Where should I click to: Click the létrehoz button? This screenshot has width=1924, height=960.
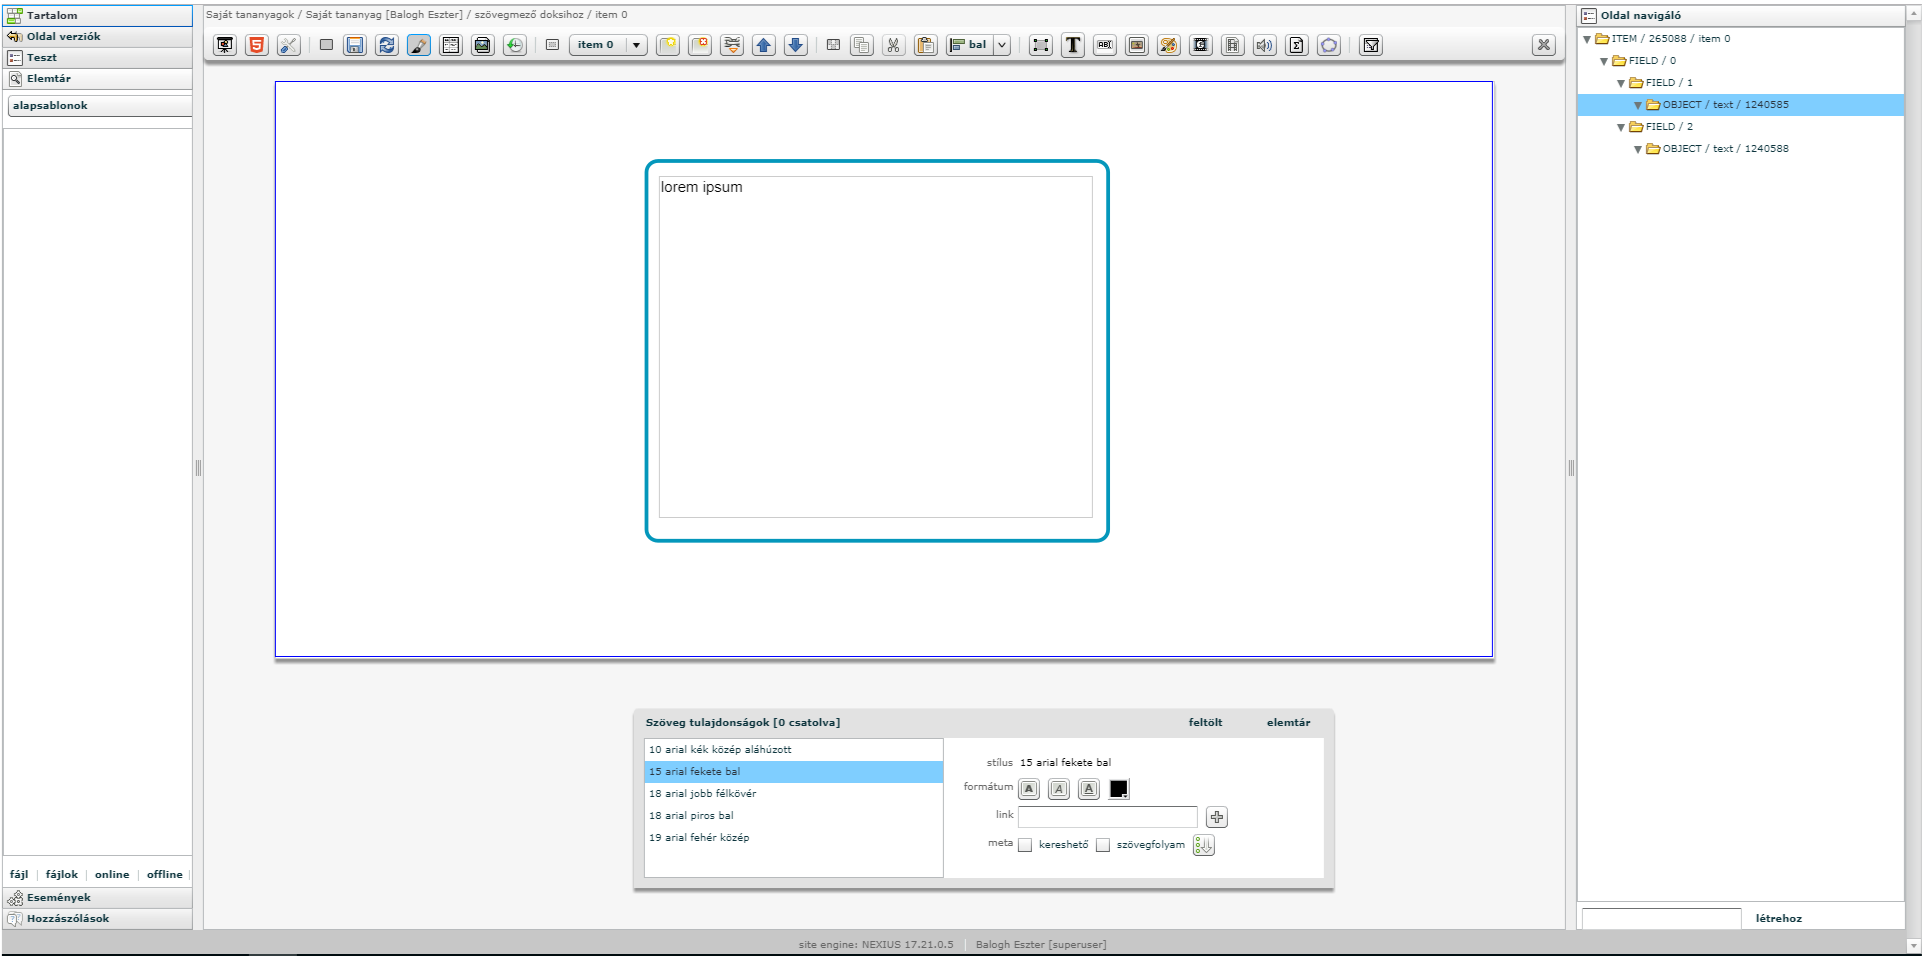[1778, 918]
